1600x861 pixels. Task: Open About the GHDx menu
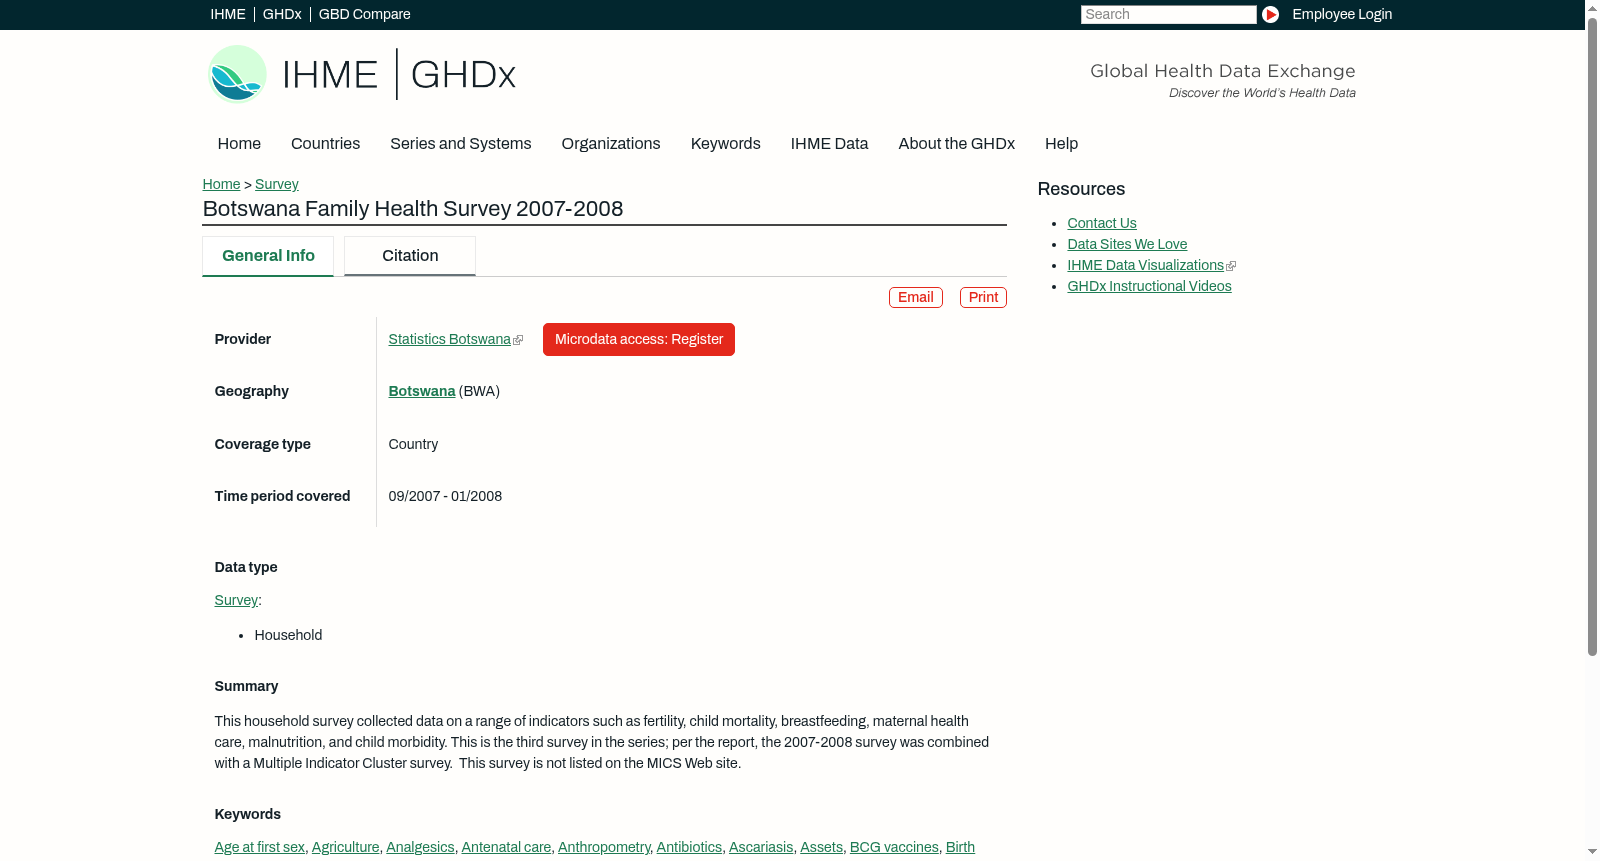click(x=956, y=143)
